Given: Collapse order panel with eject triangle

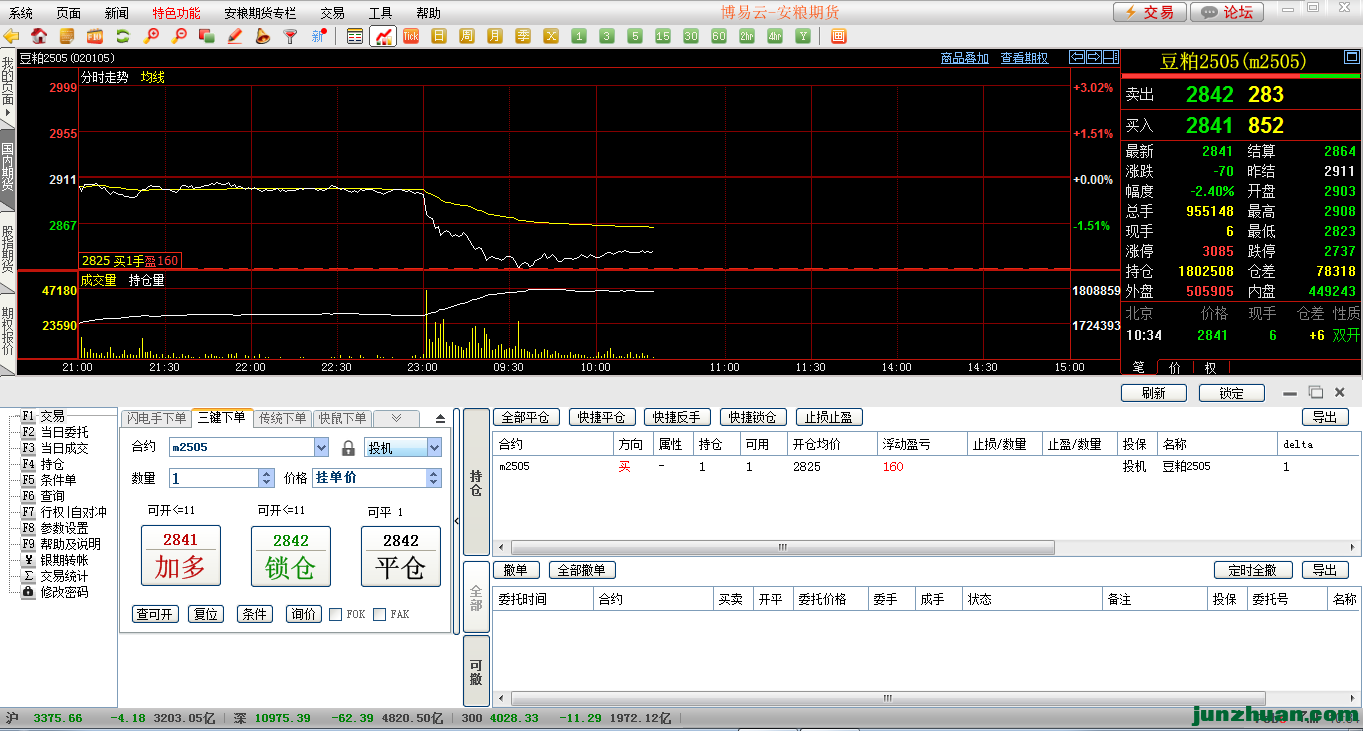Looking at the screenshot, I should (x=440, y=419).
